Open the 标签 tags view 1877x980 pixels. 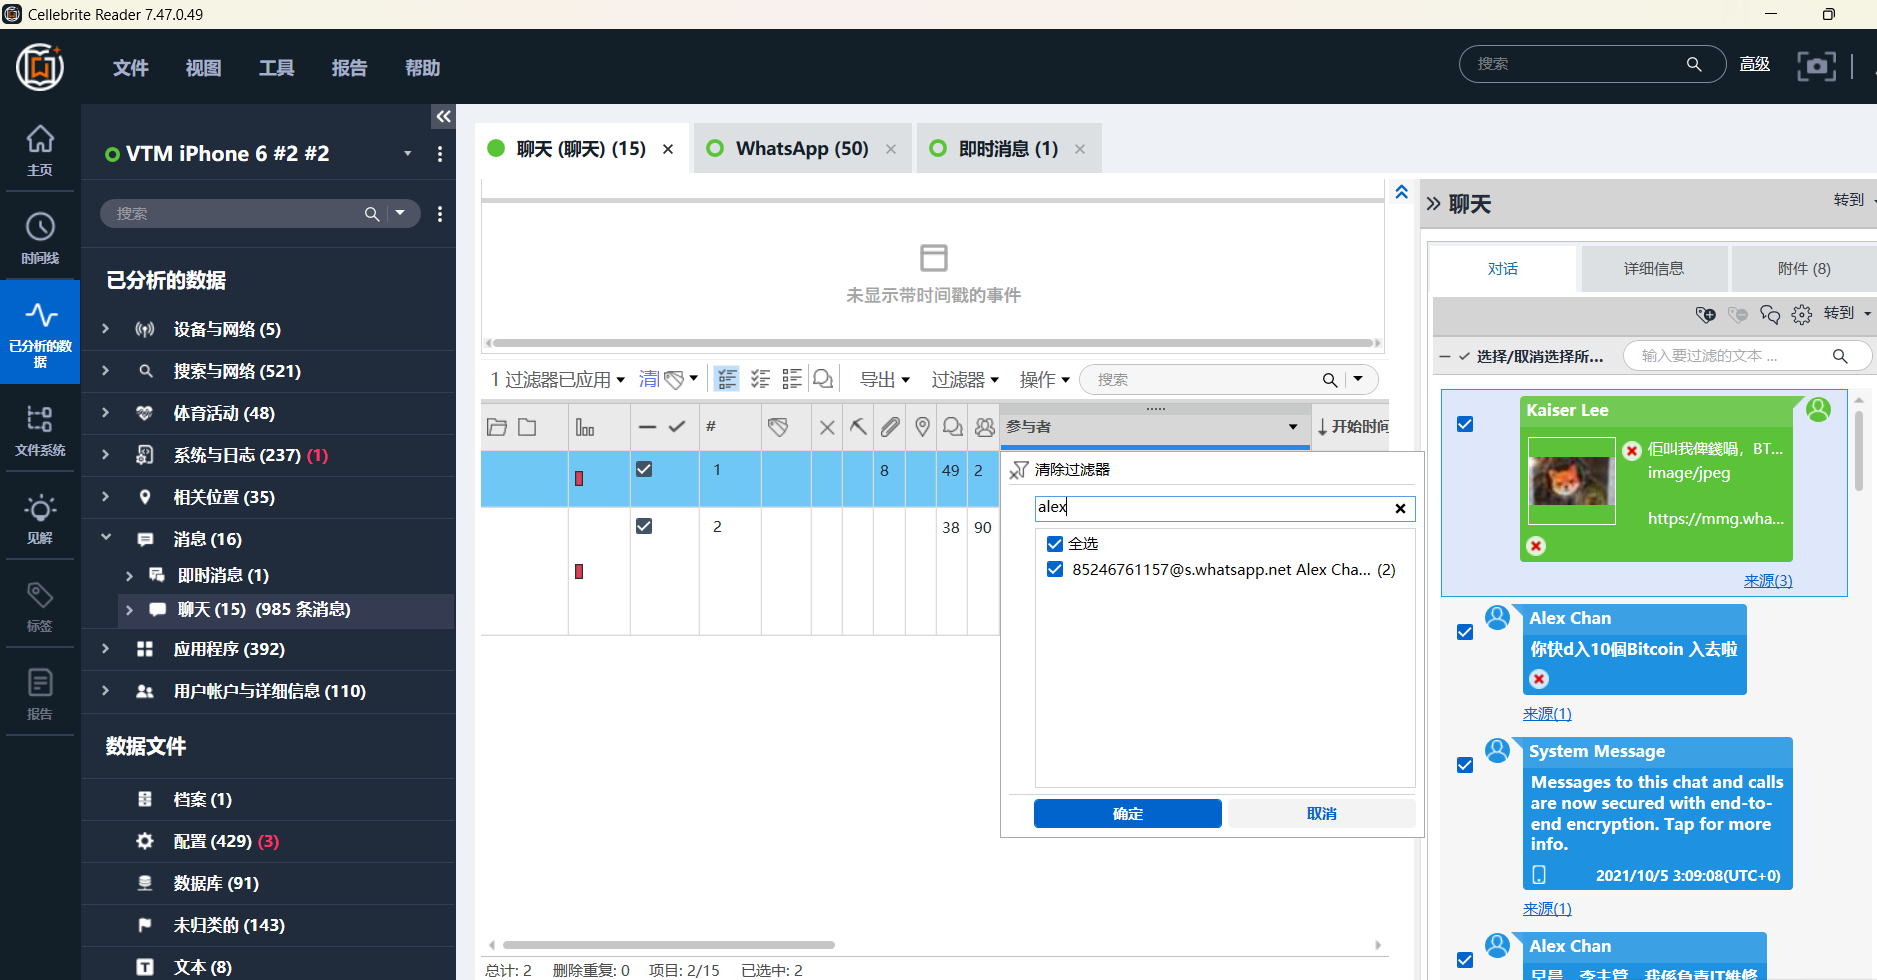(x=40, y=606)
